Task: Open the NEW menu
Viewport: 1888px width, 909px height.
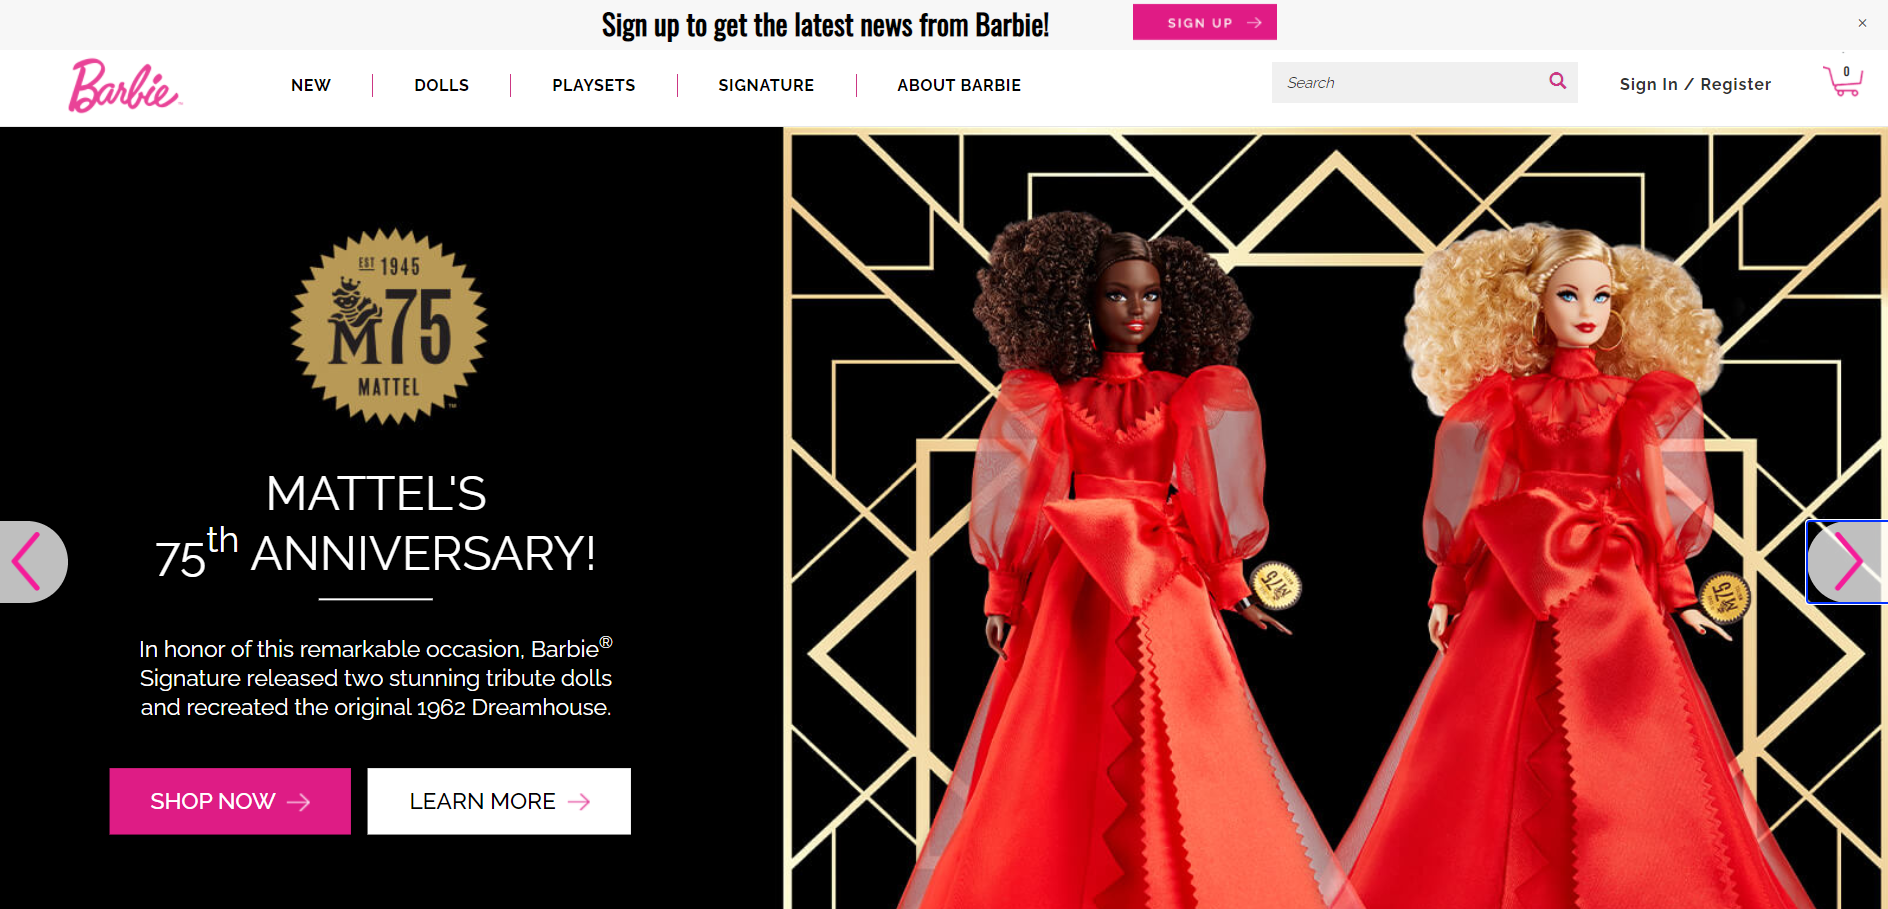Action: tap(311, 85)
